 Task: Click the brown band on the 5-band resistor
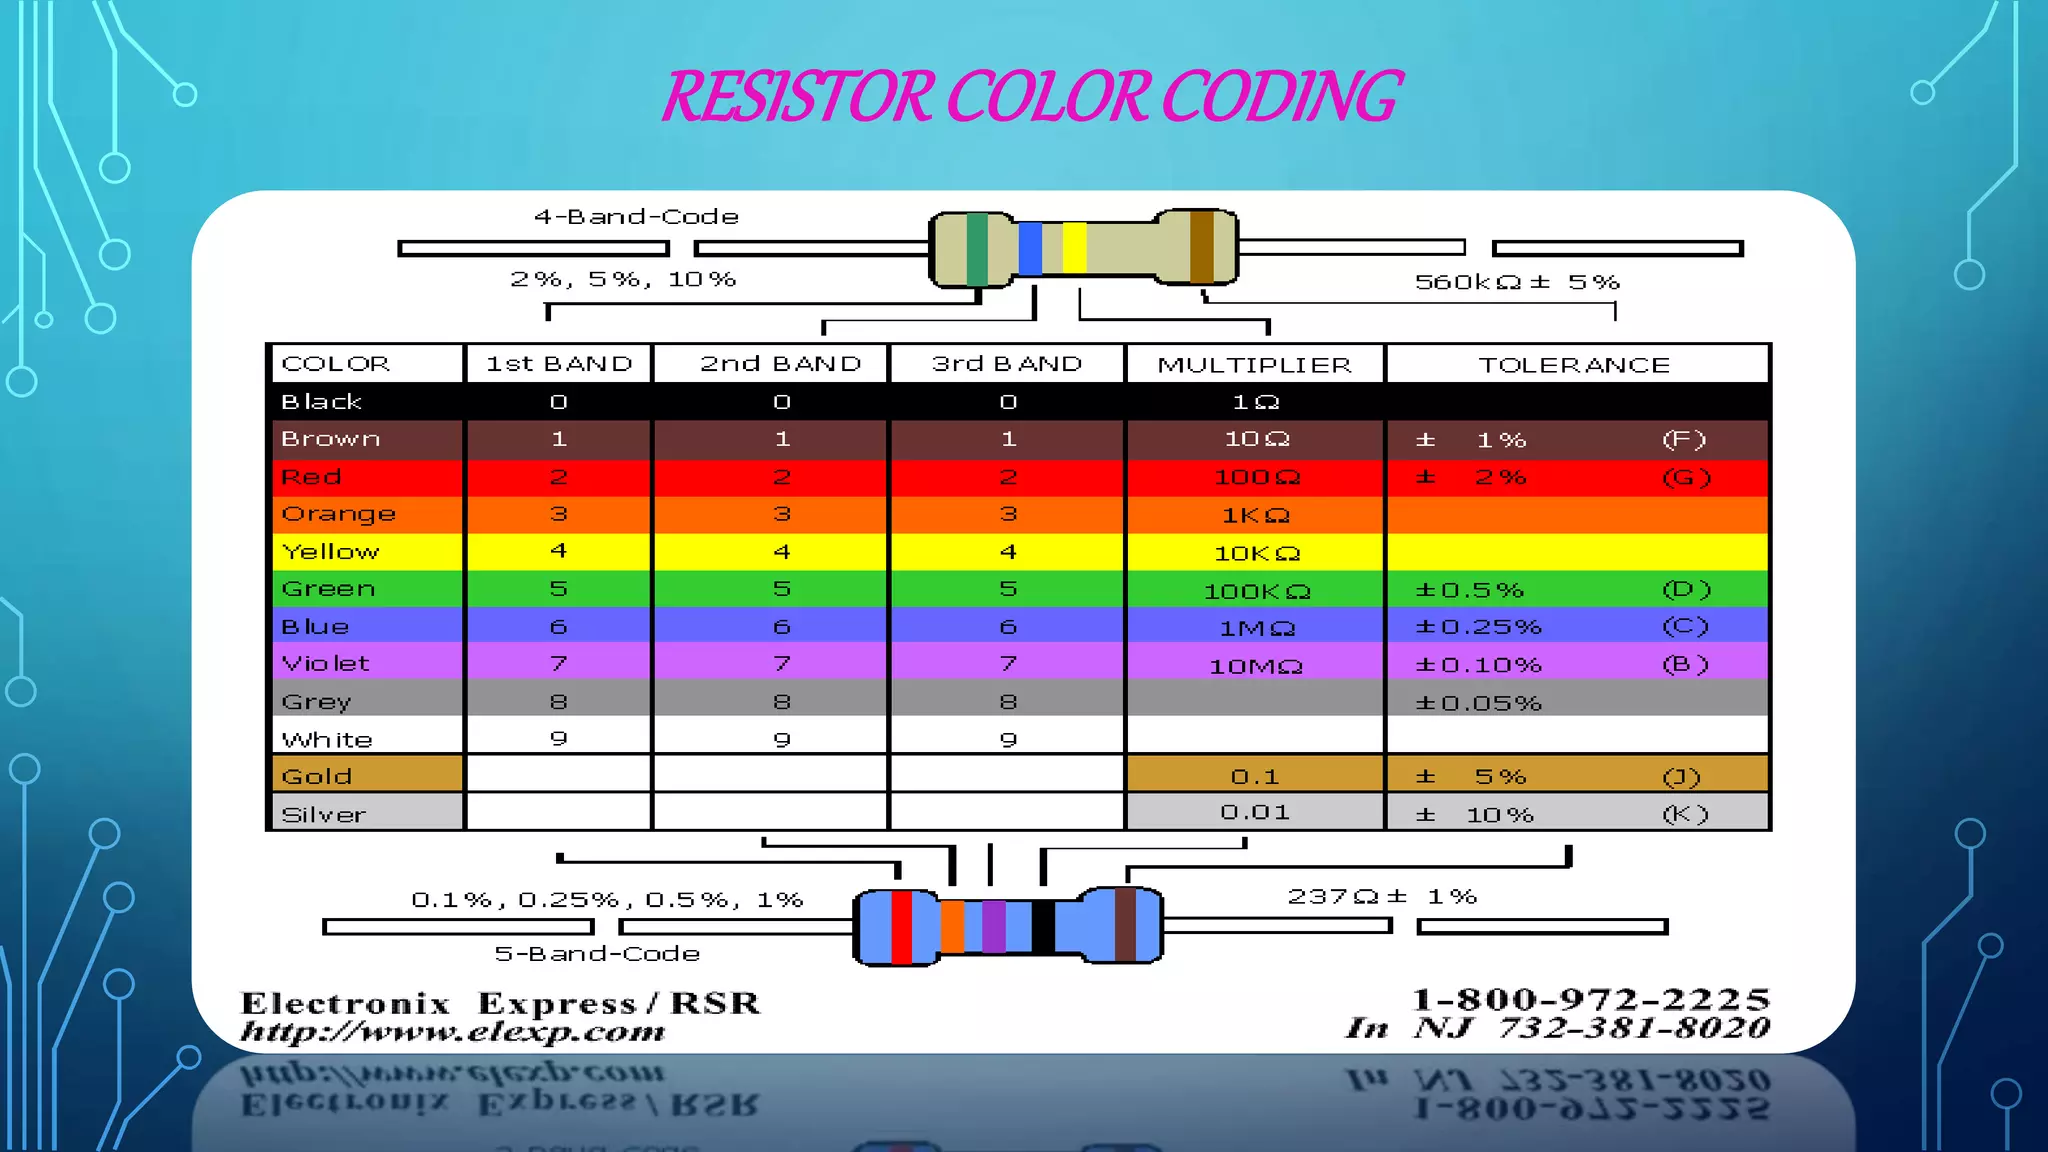point(1125,925)
